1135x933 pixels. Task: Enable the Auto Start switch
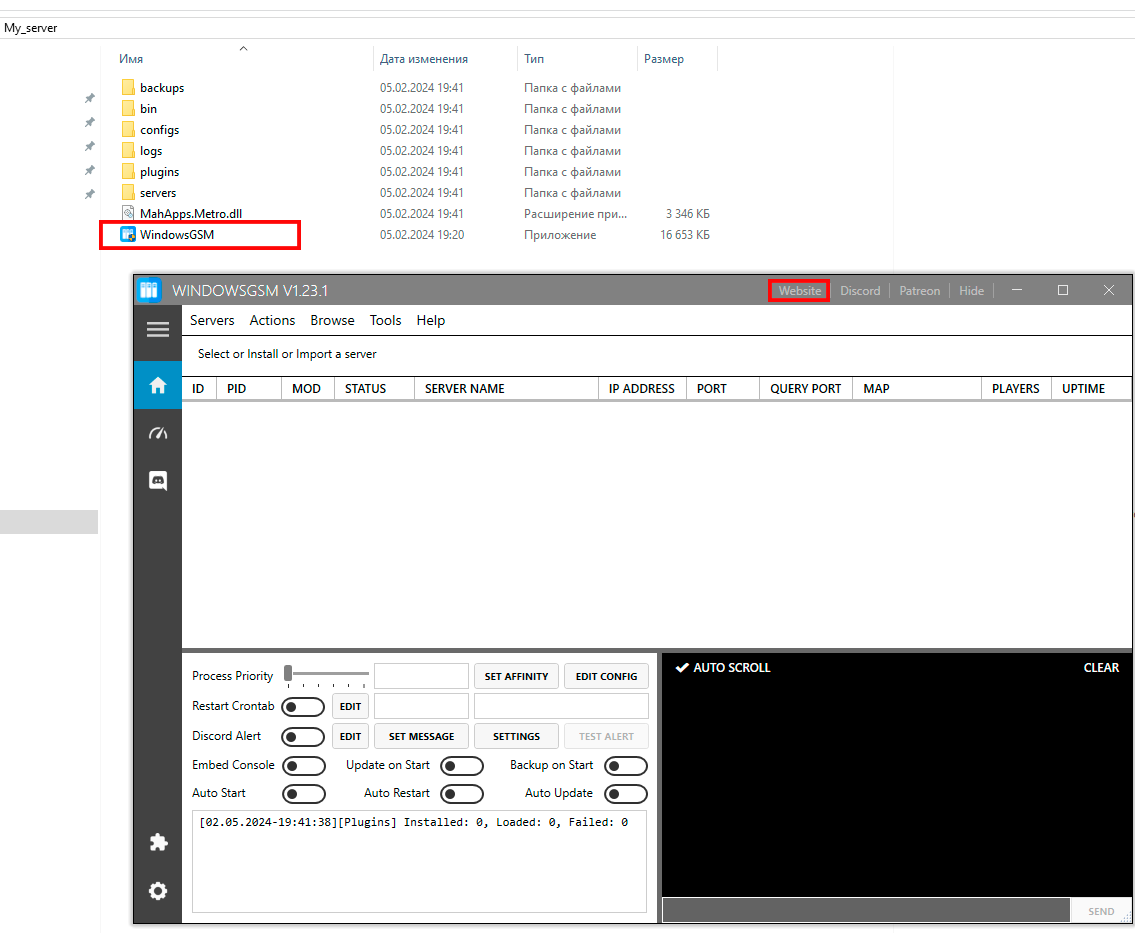pyautogui.click(x=303, y=794)
